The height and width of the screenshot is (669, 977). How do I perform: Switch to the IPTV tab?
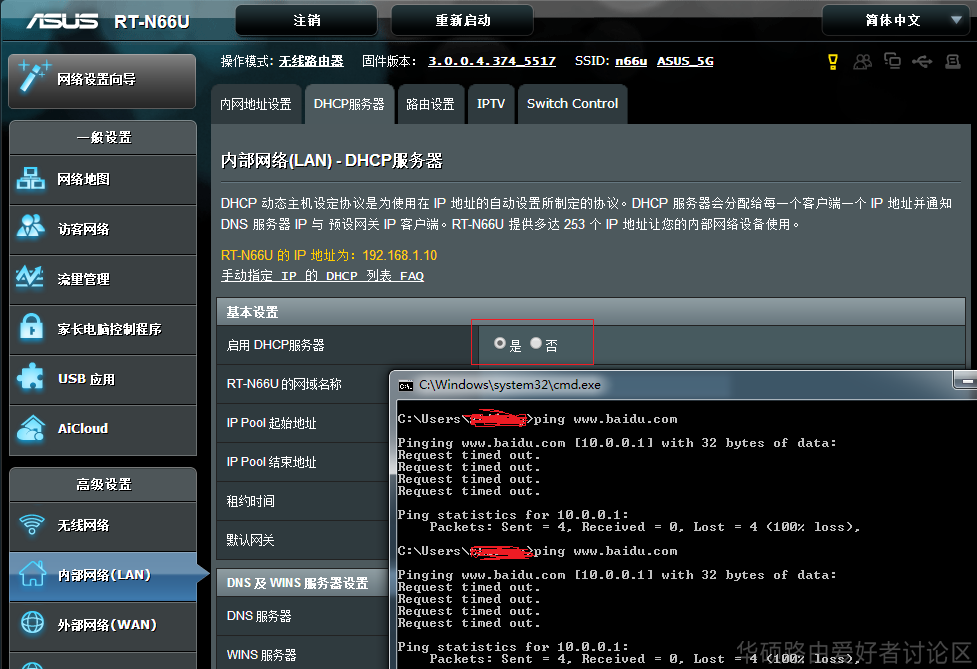491,104
